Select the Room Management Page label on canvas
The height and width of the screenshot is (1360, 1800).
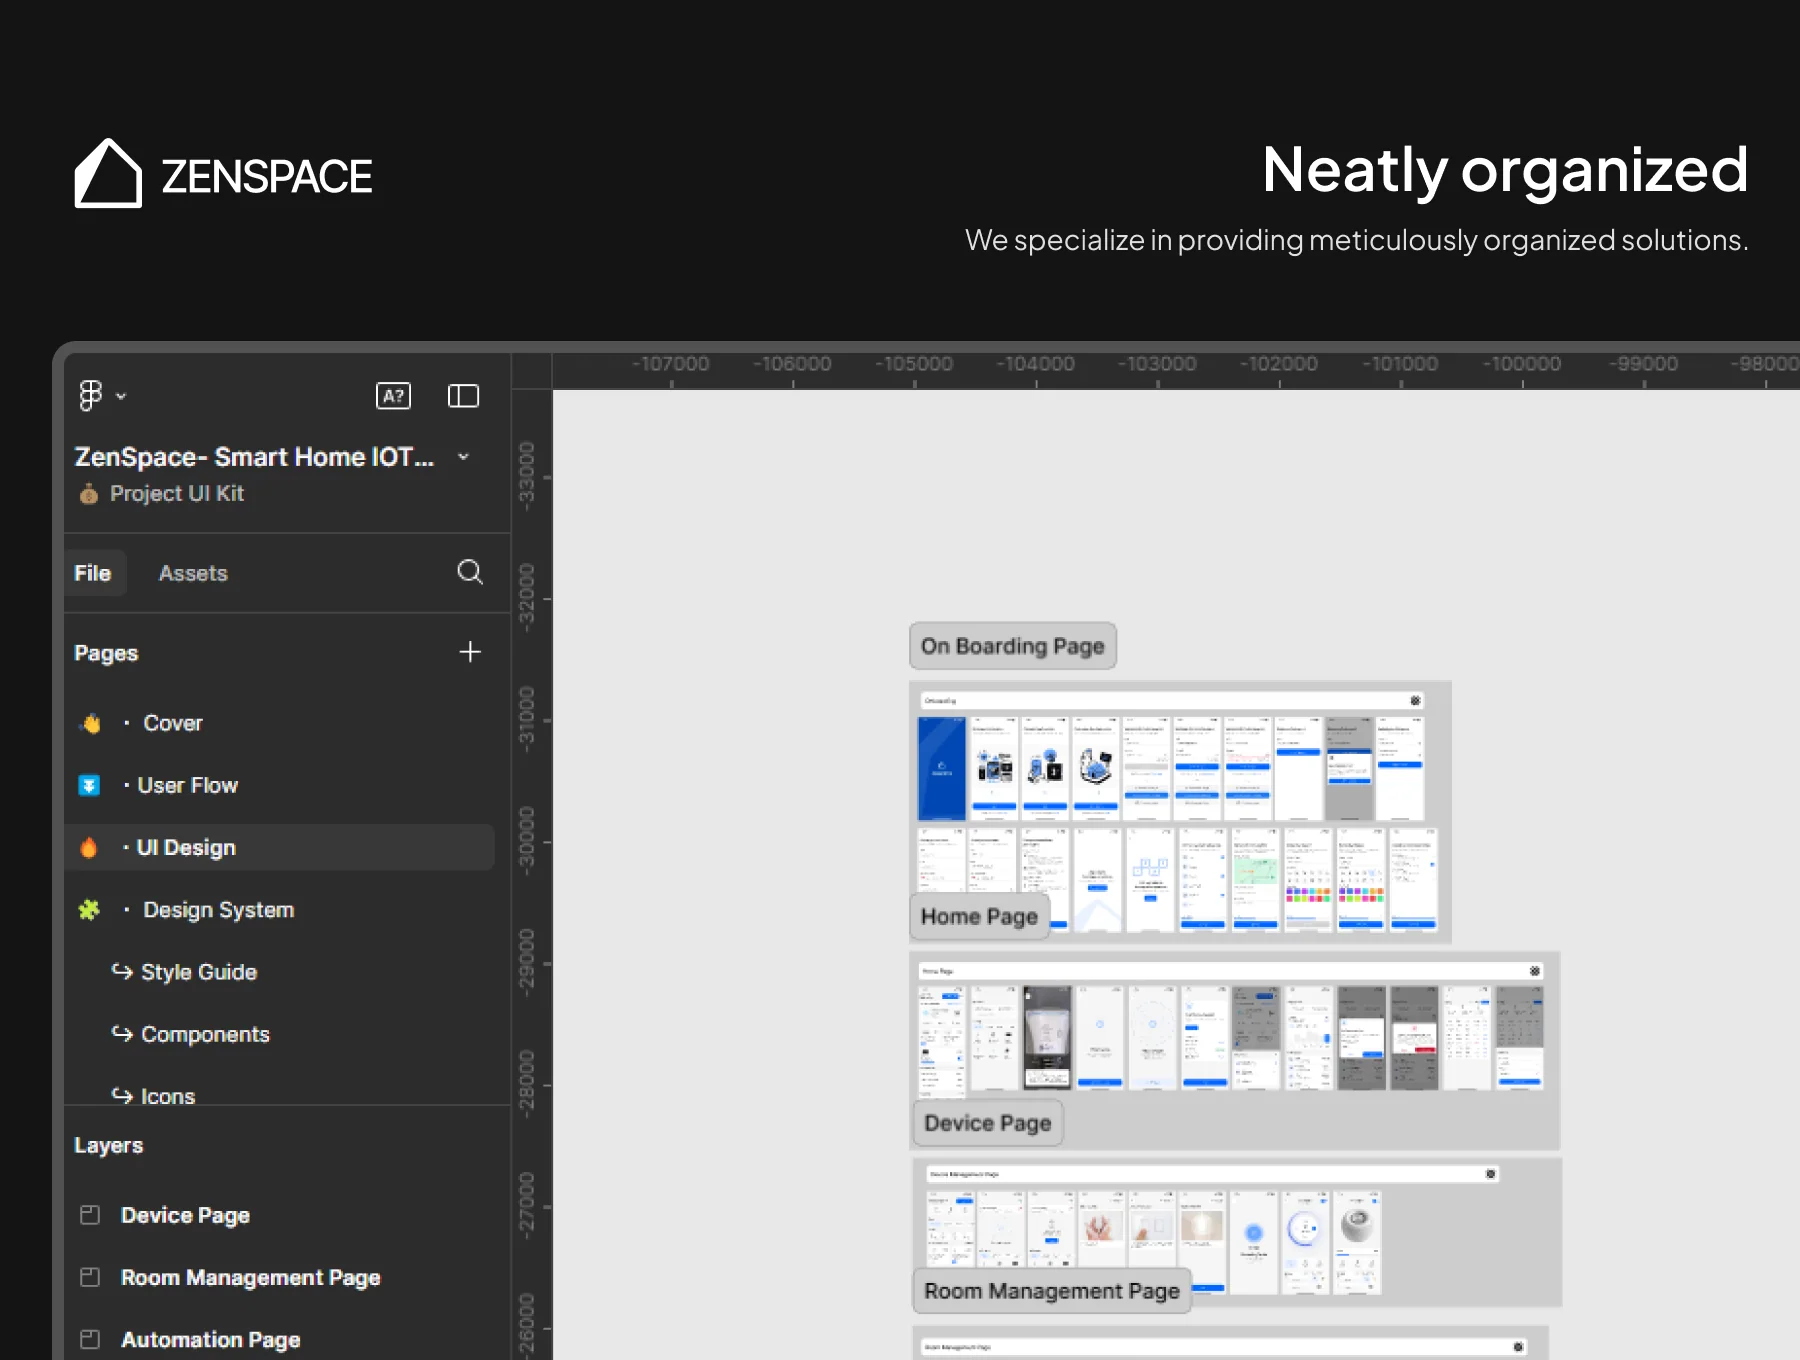[x=1052, y=1291]
